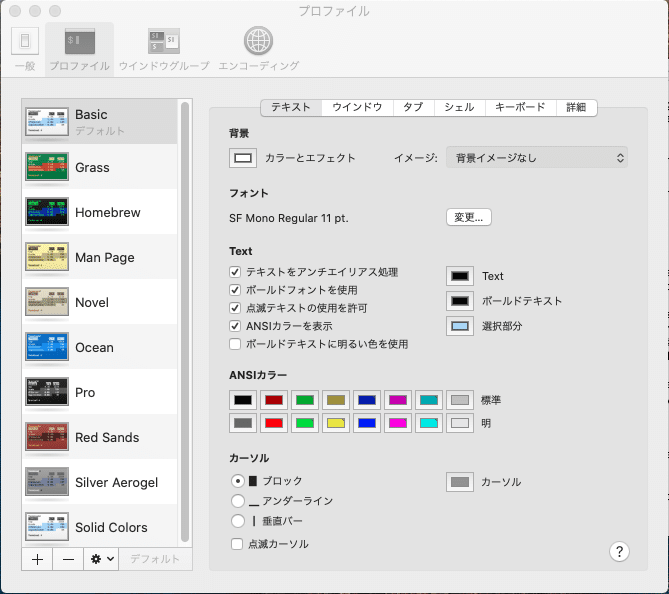Open bright dark gray ANSI color
669x594 pixels.
pyautogui.click(x=243, y=423)
